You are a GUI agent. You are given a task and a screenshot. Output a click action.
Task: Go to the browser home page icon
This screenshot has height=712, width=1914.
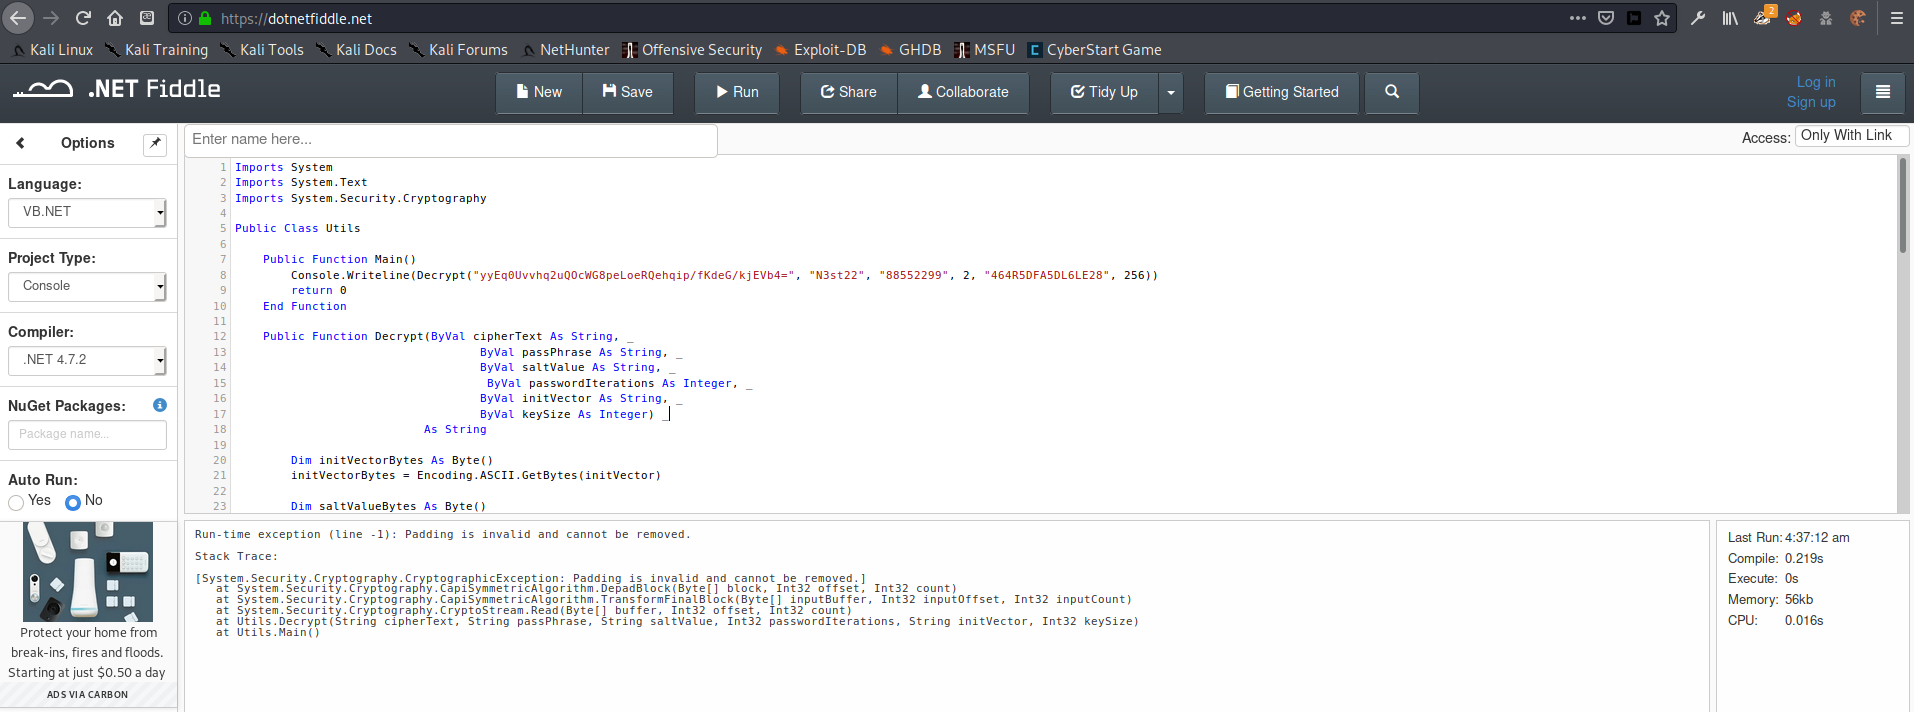click(x=115, y=18)
